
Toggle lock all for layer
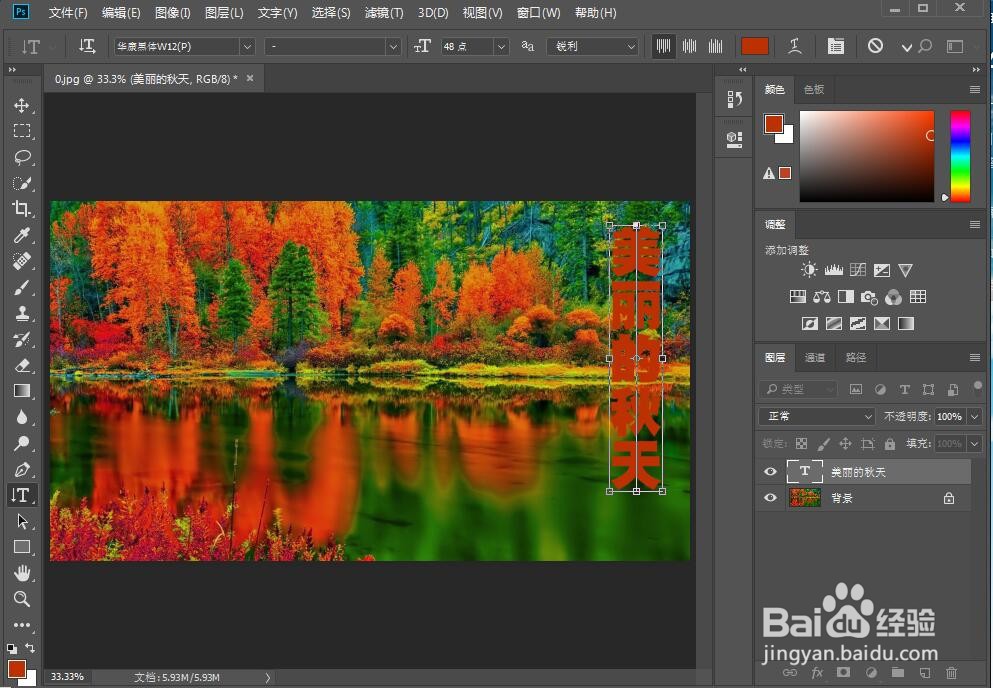890,443
